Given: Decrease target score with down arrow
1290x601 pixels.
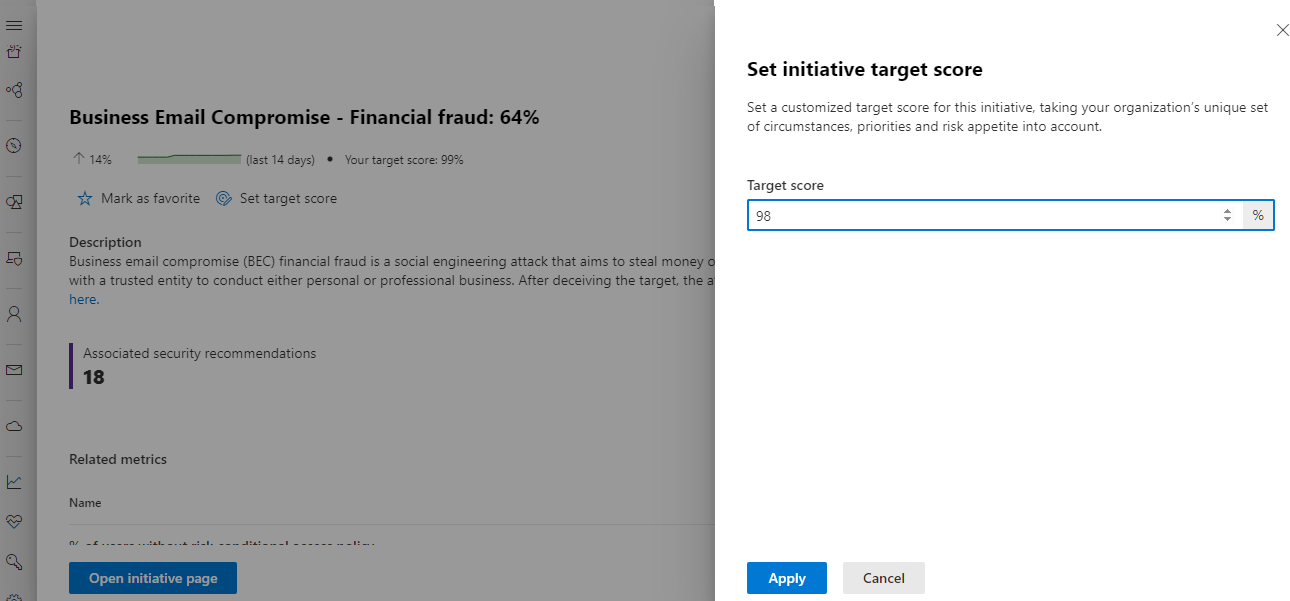Looking at the screenshot, I should 1227,220.
